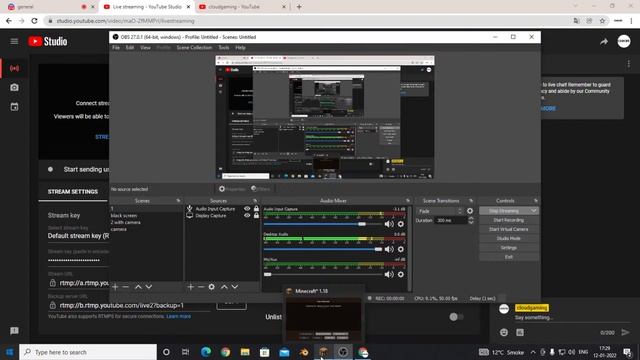
Task: Open Audio Input Capture mixer settings gear
Action: pos(401,224)
